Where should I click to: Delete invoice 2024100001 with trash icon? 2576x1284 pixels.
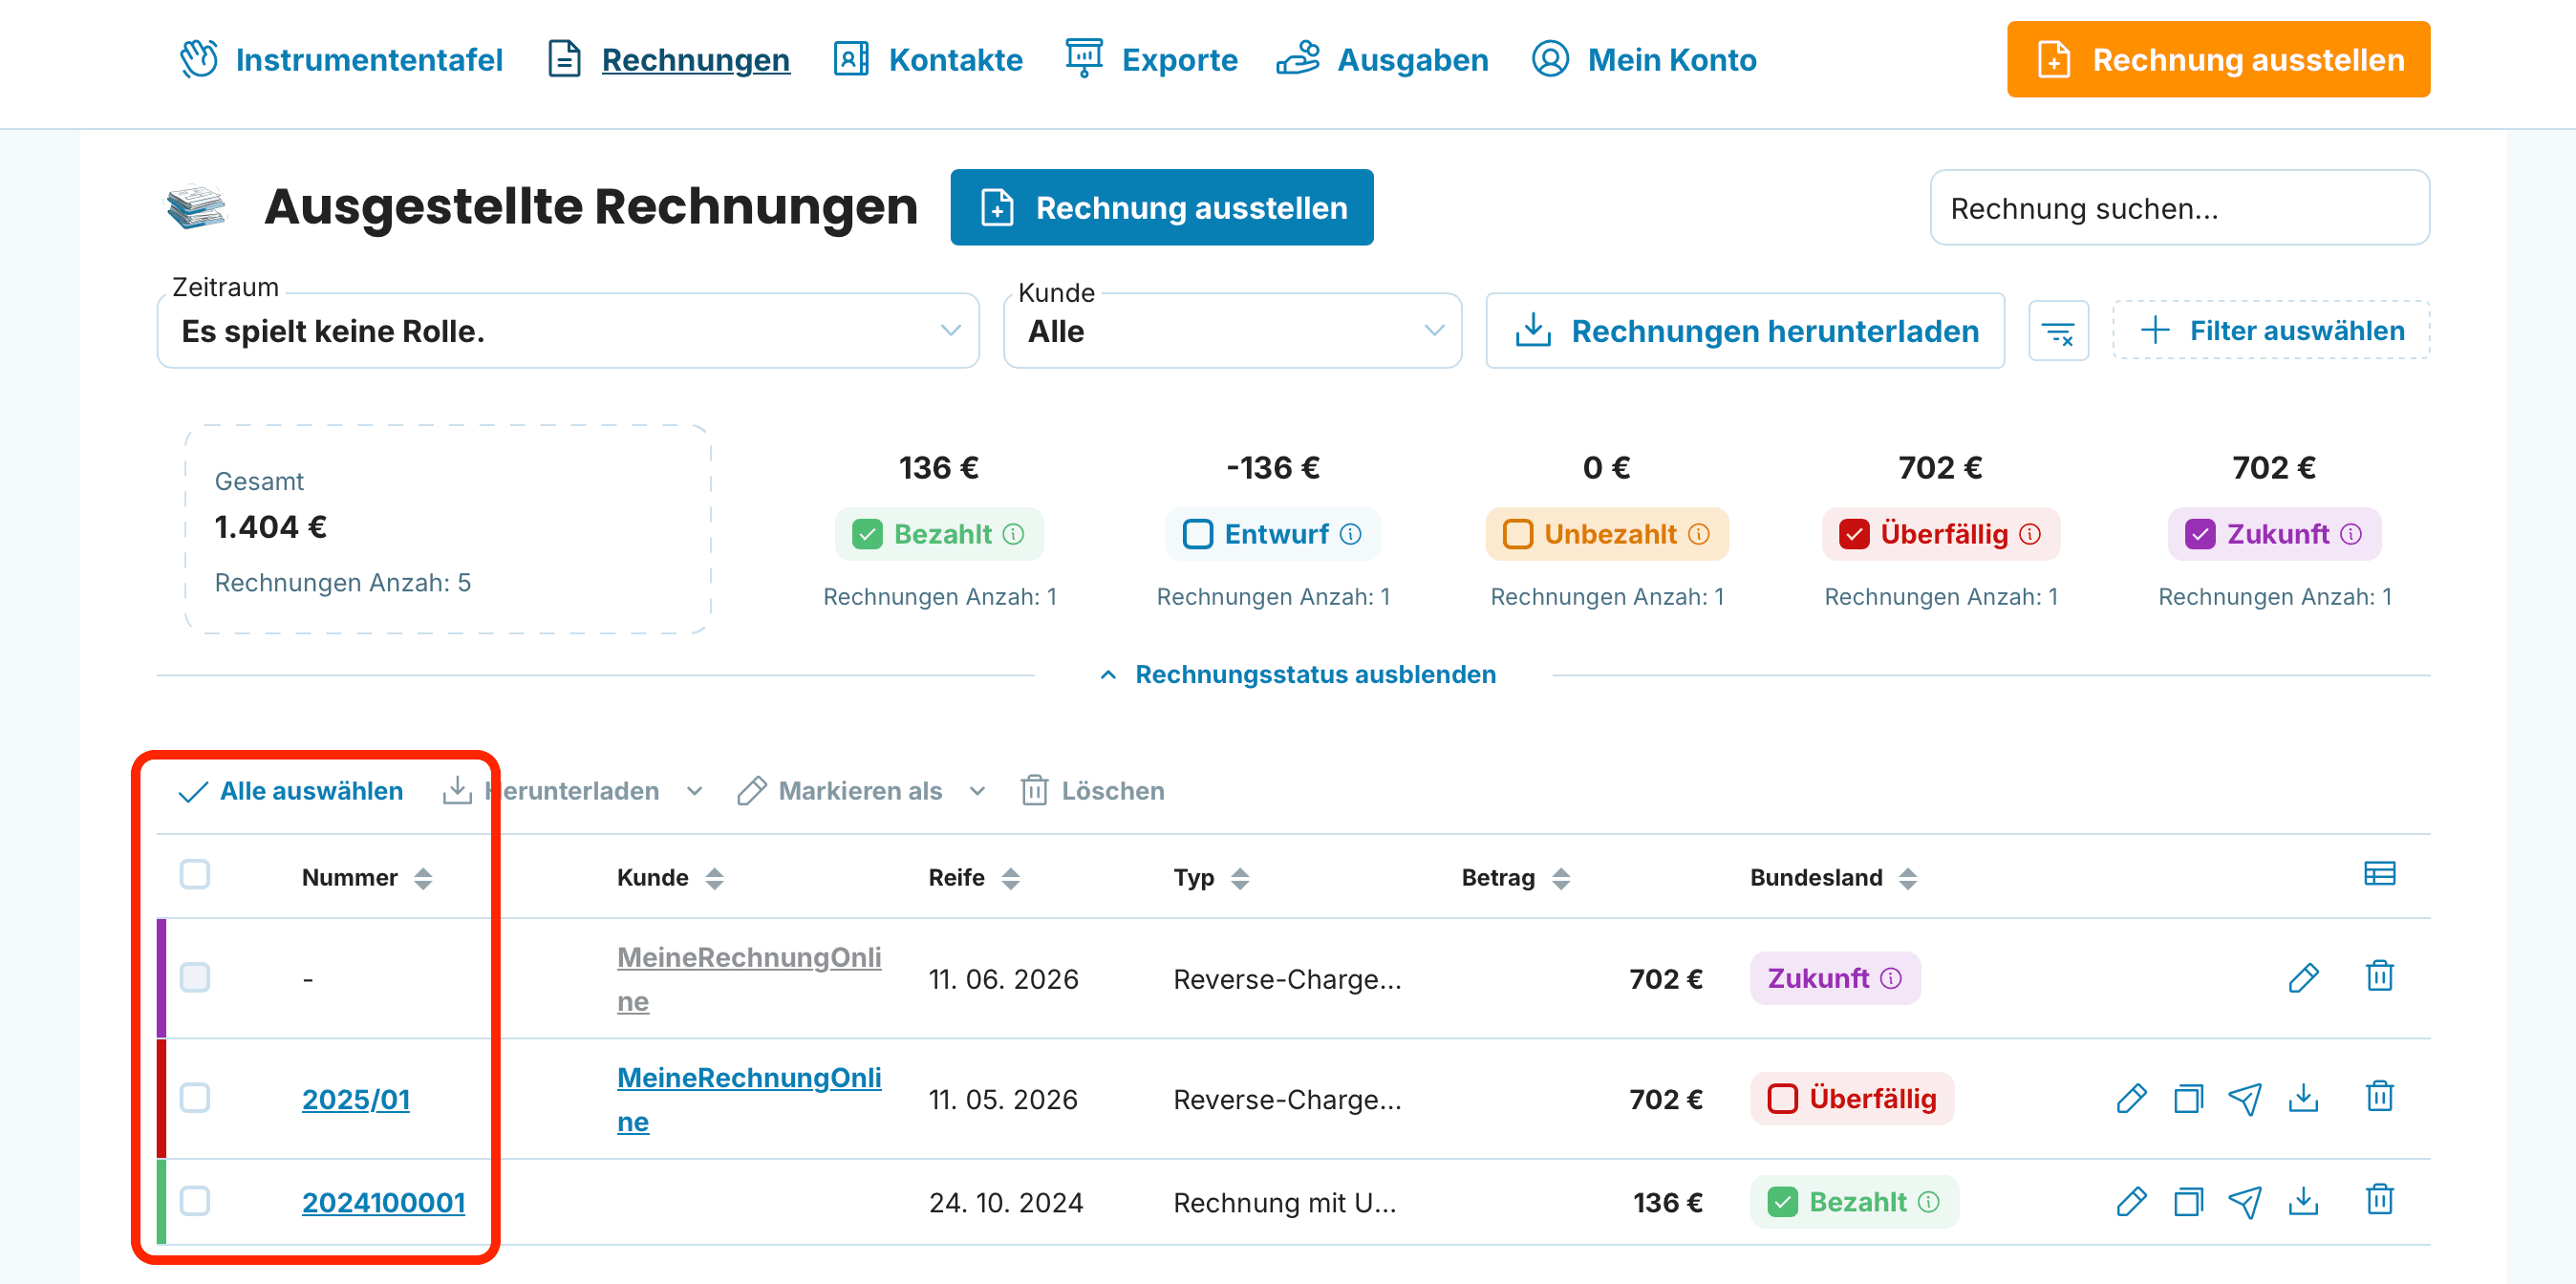[x=2379, y=1199]
